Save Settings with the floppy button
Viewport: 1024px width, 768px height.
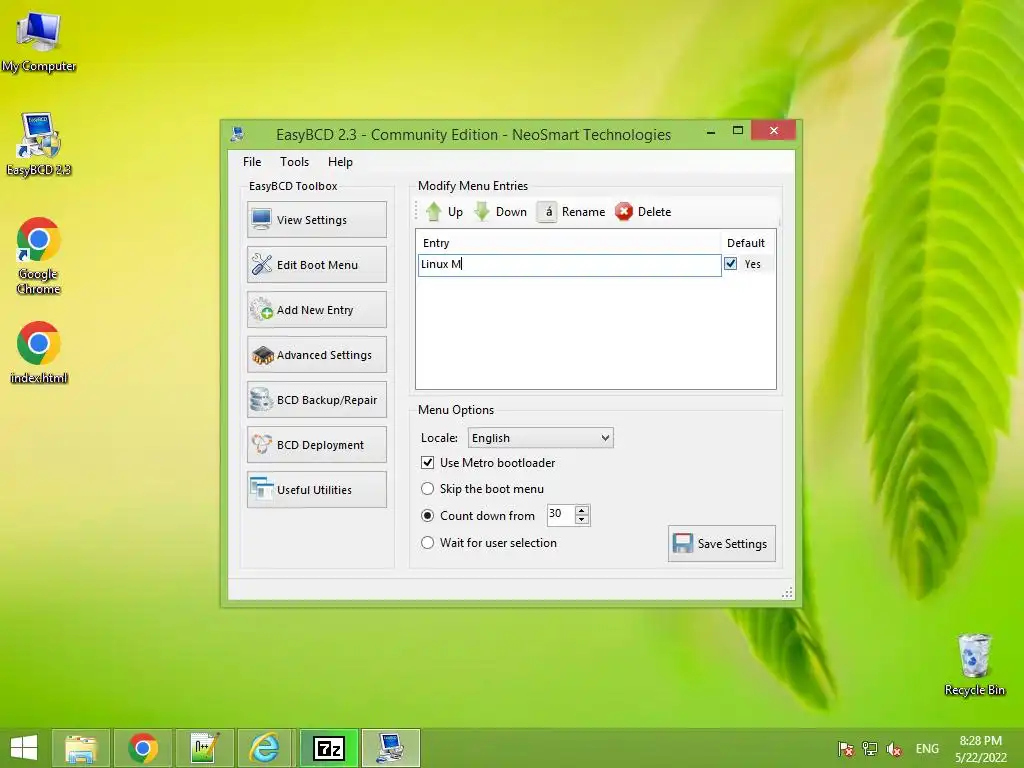[722, 543]
